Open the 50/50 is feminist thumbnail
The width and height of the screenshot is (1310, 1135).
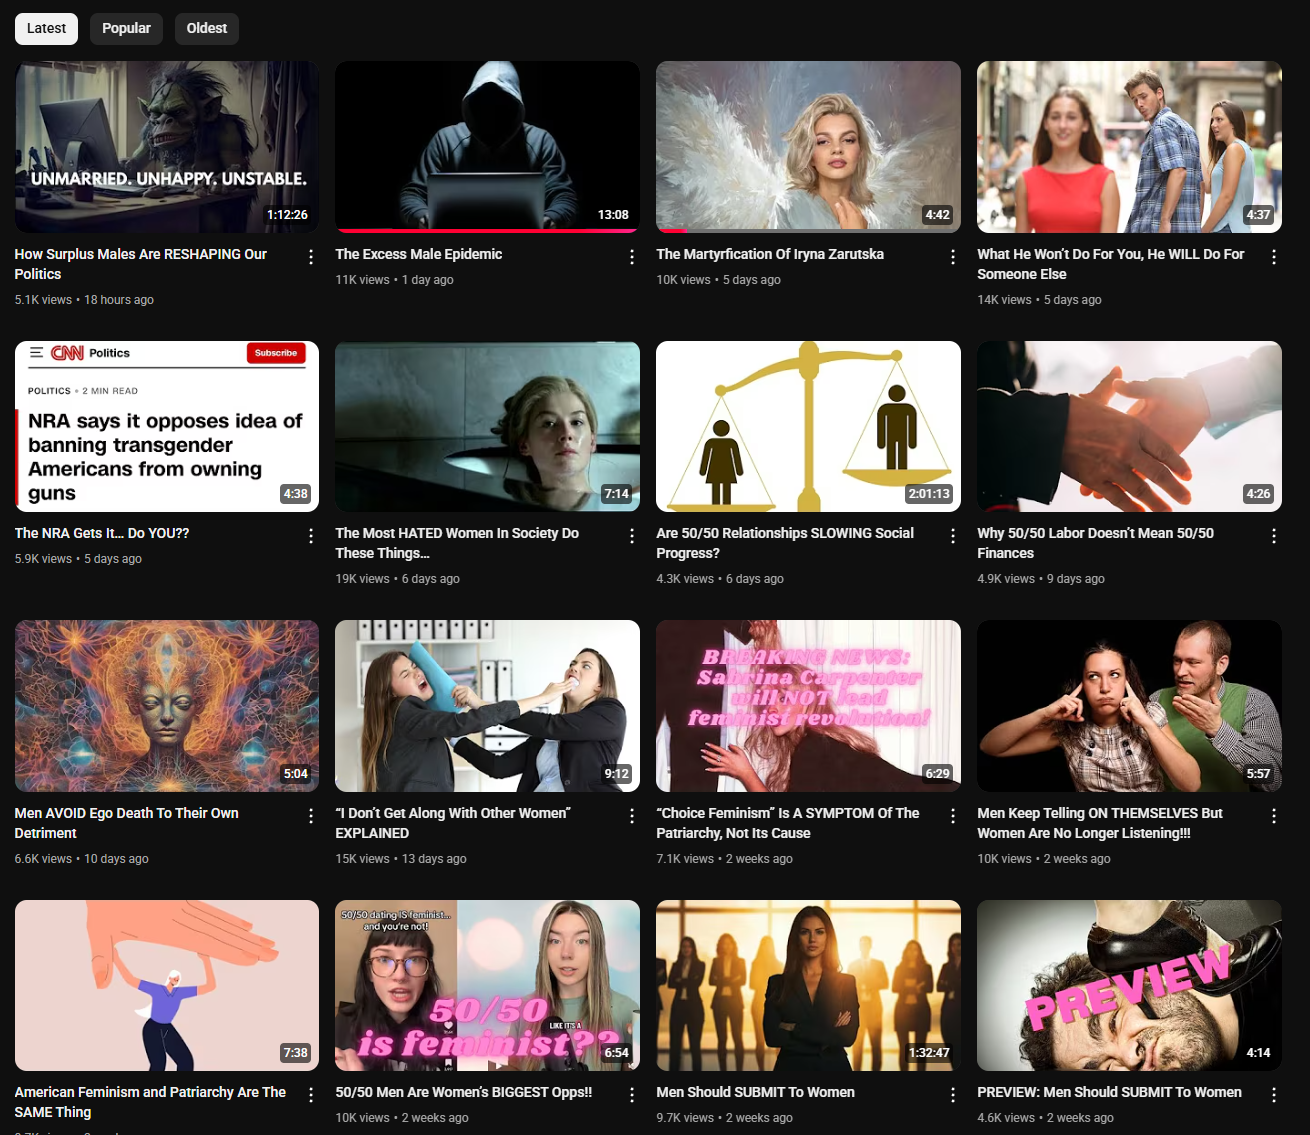[487, 985]
